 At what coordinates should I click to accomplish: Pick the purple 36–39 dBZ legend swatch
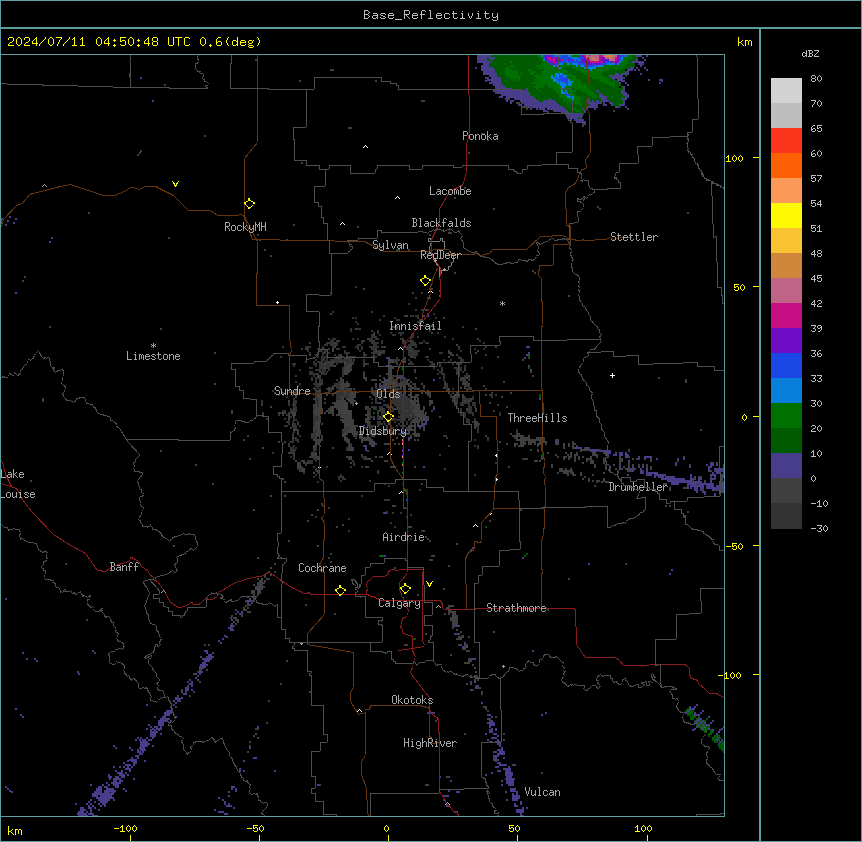point(786,341)
